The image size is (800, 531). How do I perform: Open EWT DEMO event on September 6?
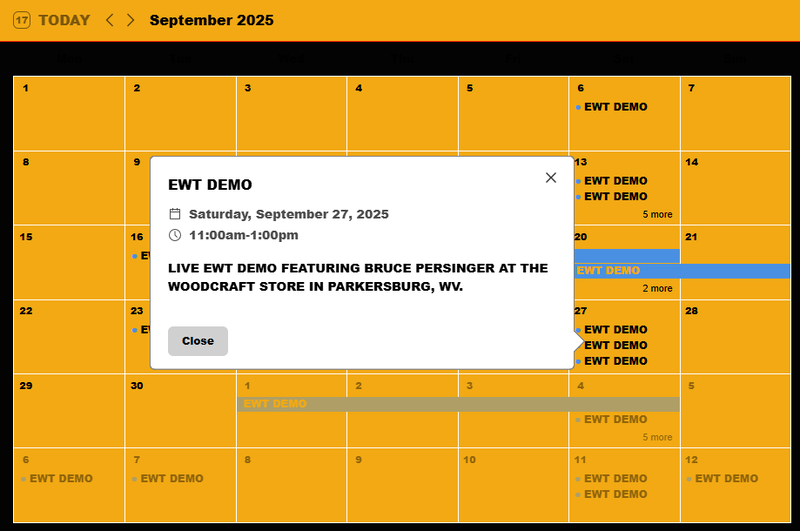615,107
